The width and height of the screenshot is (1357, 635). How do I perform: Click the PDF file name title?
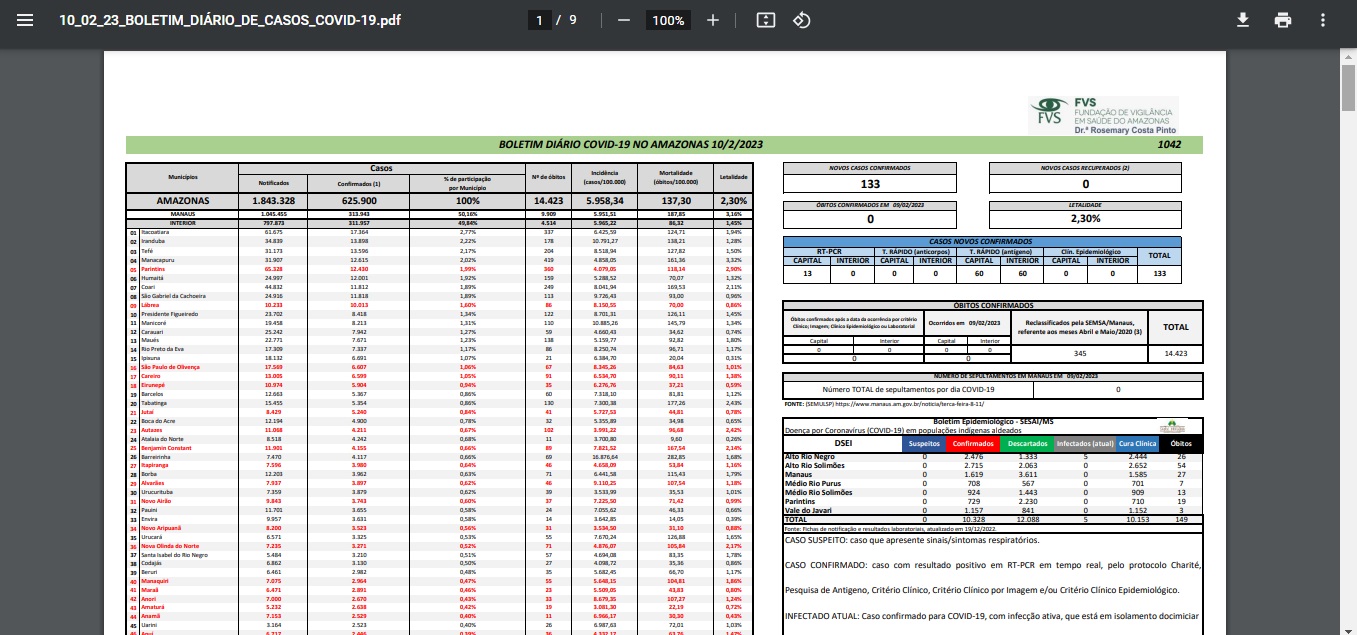[230, 20]
